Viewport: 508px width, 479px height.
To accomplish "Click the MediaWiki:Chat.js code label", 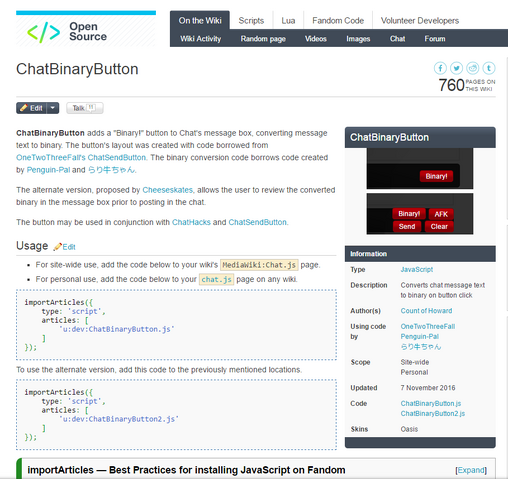I will point(259,265).
